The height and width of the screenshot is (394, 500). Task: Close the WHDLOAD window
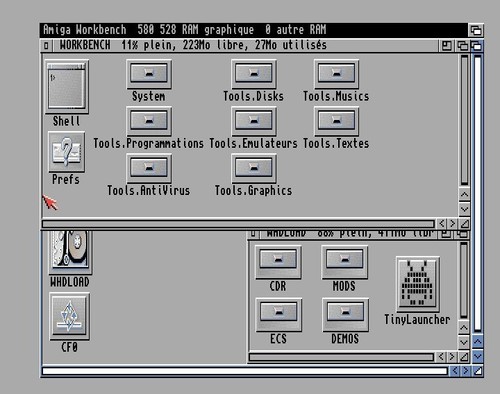point(253,234)
